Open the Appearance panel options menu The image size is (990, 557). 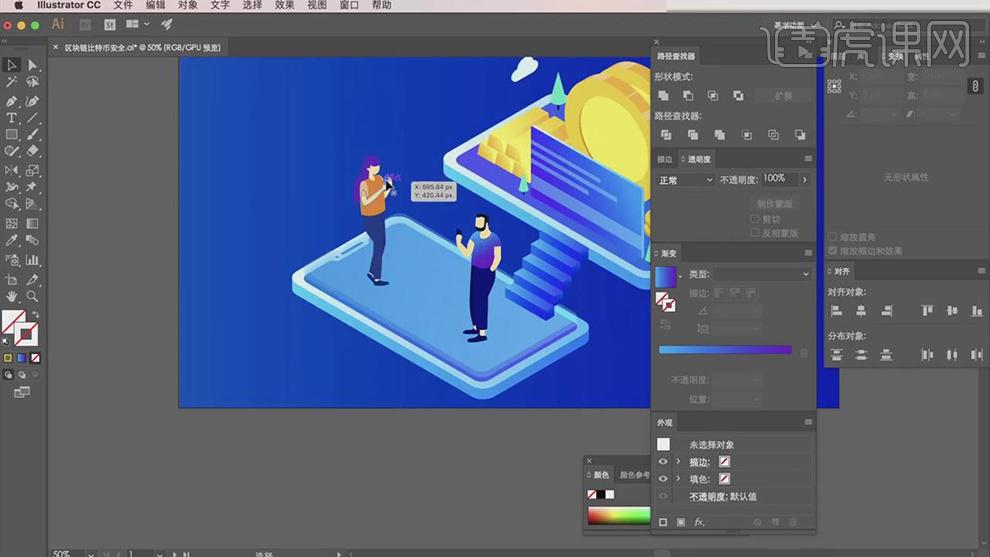[x=808, y=422]
